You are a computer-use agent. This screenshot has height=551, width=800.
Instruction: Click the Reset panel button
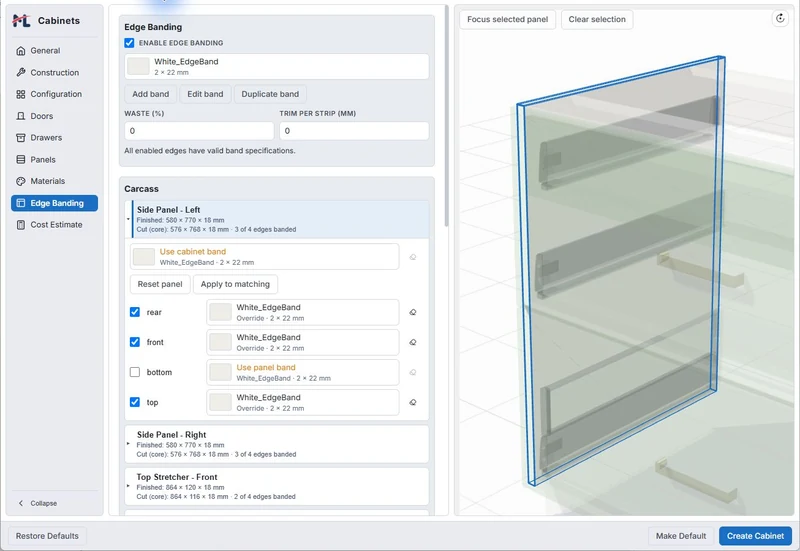(160, 284)
